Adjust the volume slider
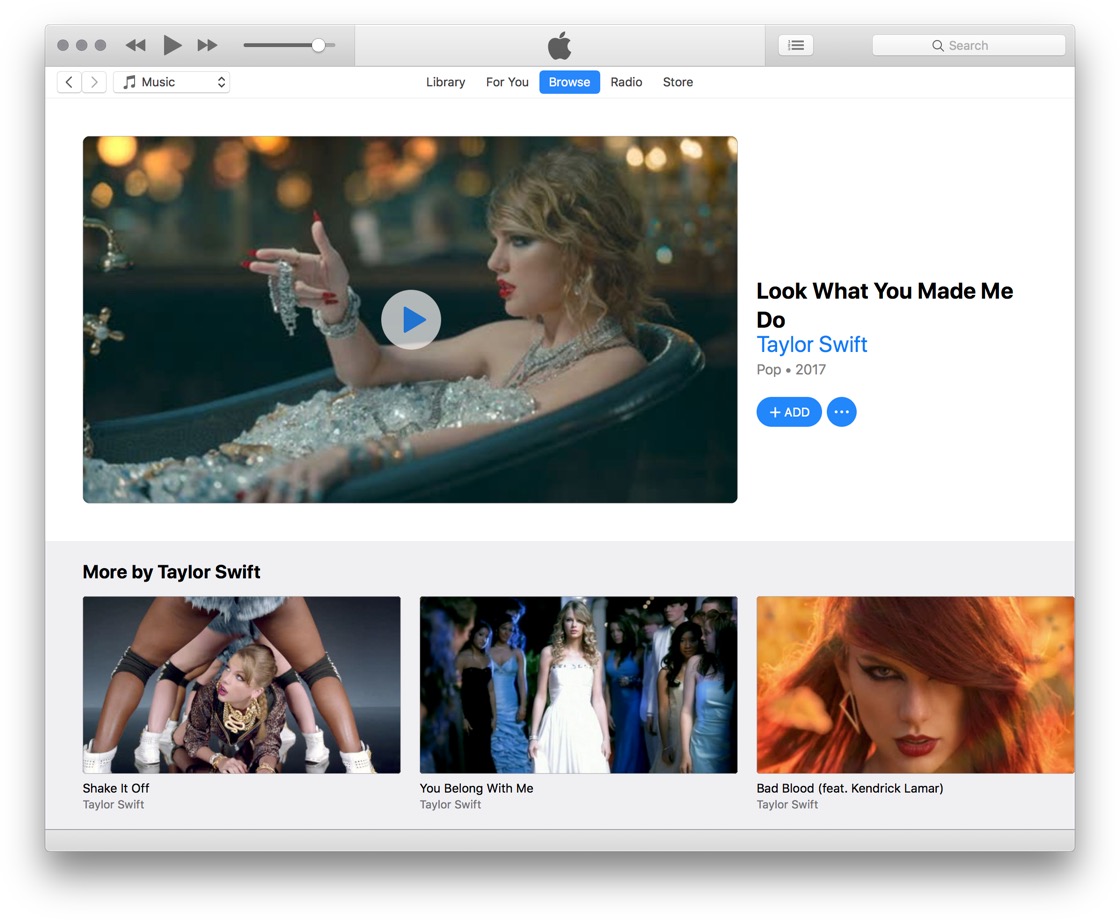 point(318,45)
